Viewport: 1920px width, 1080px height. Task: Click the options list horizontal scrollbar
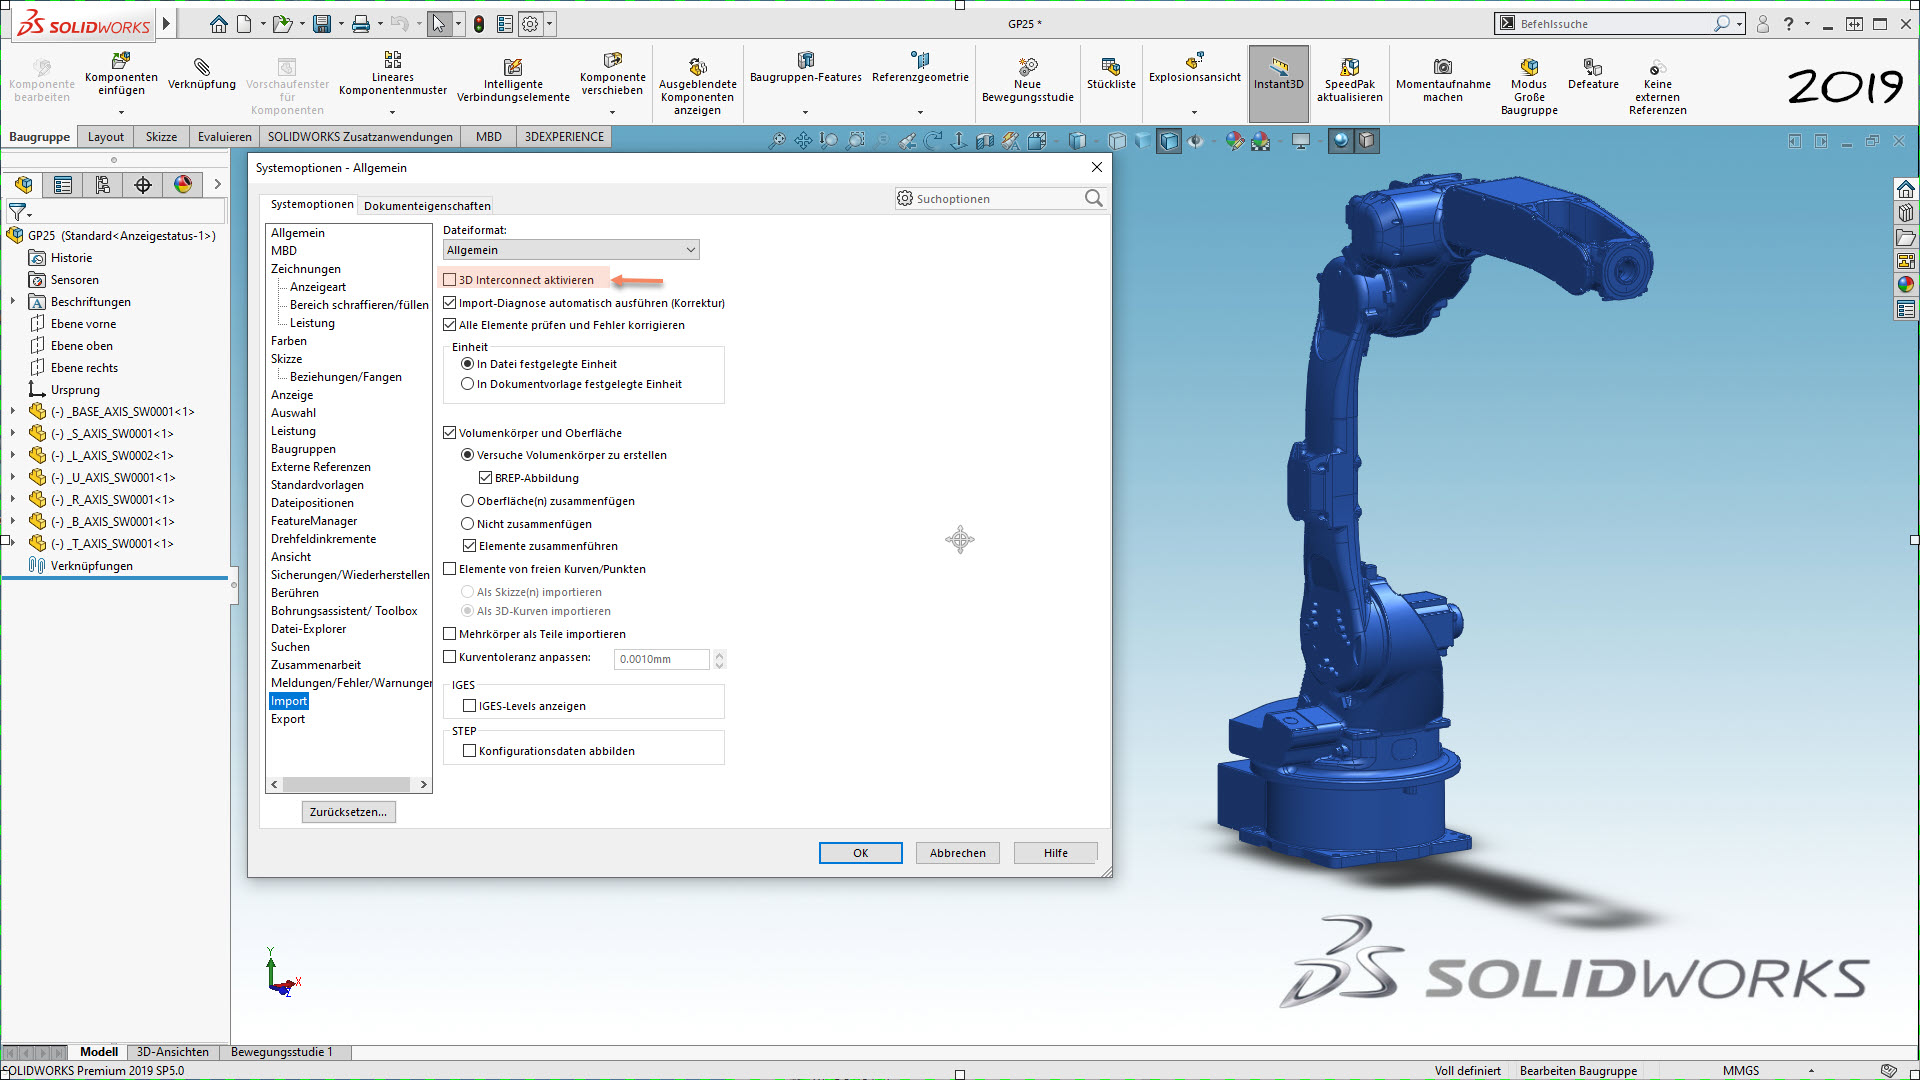(x=348, y=785)
